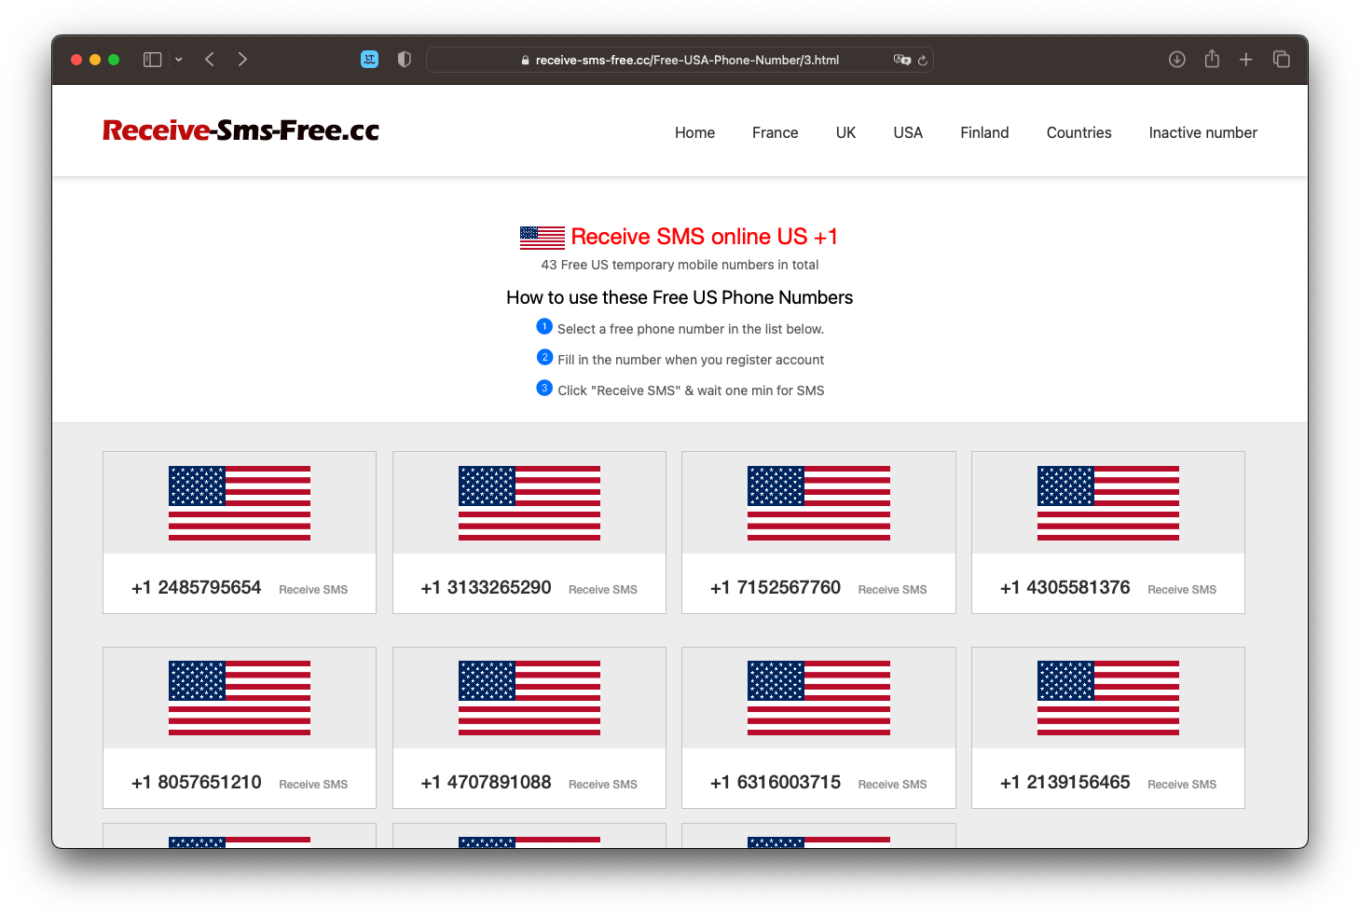Open the France nav item

point(775,133)
